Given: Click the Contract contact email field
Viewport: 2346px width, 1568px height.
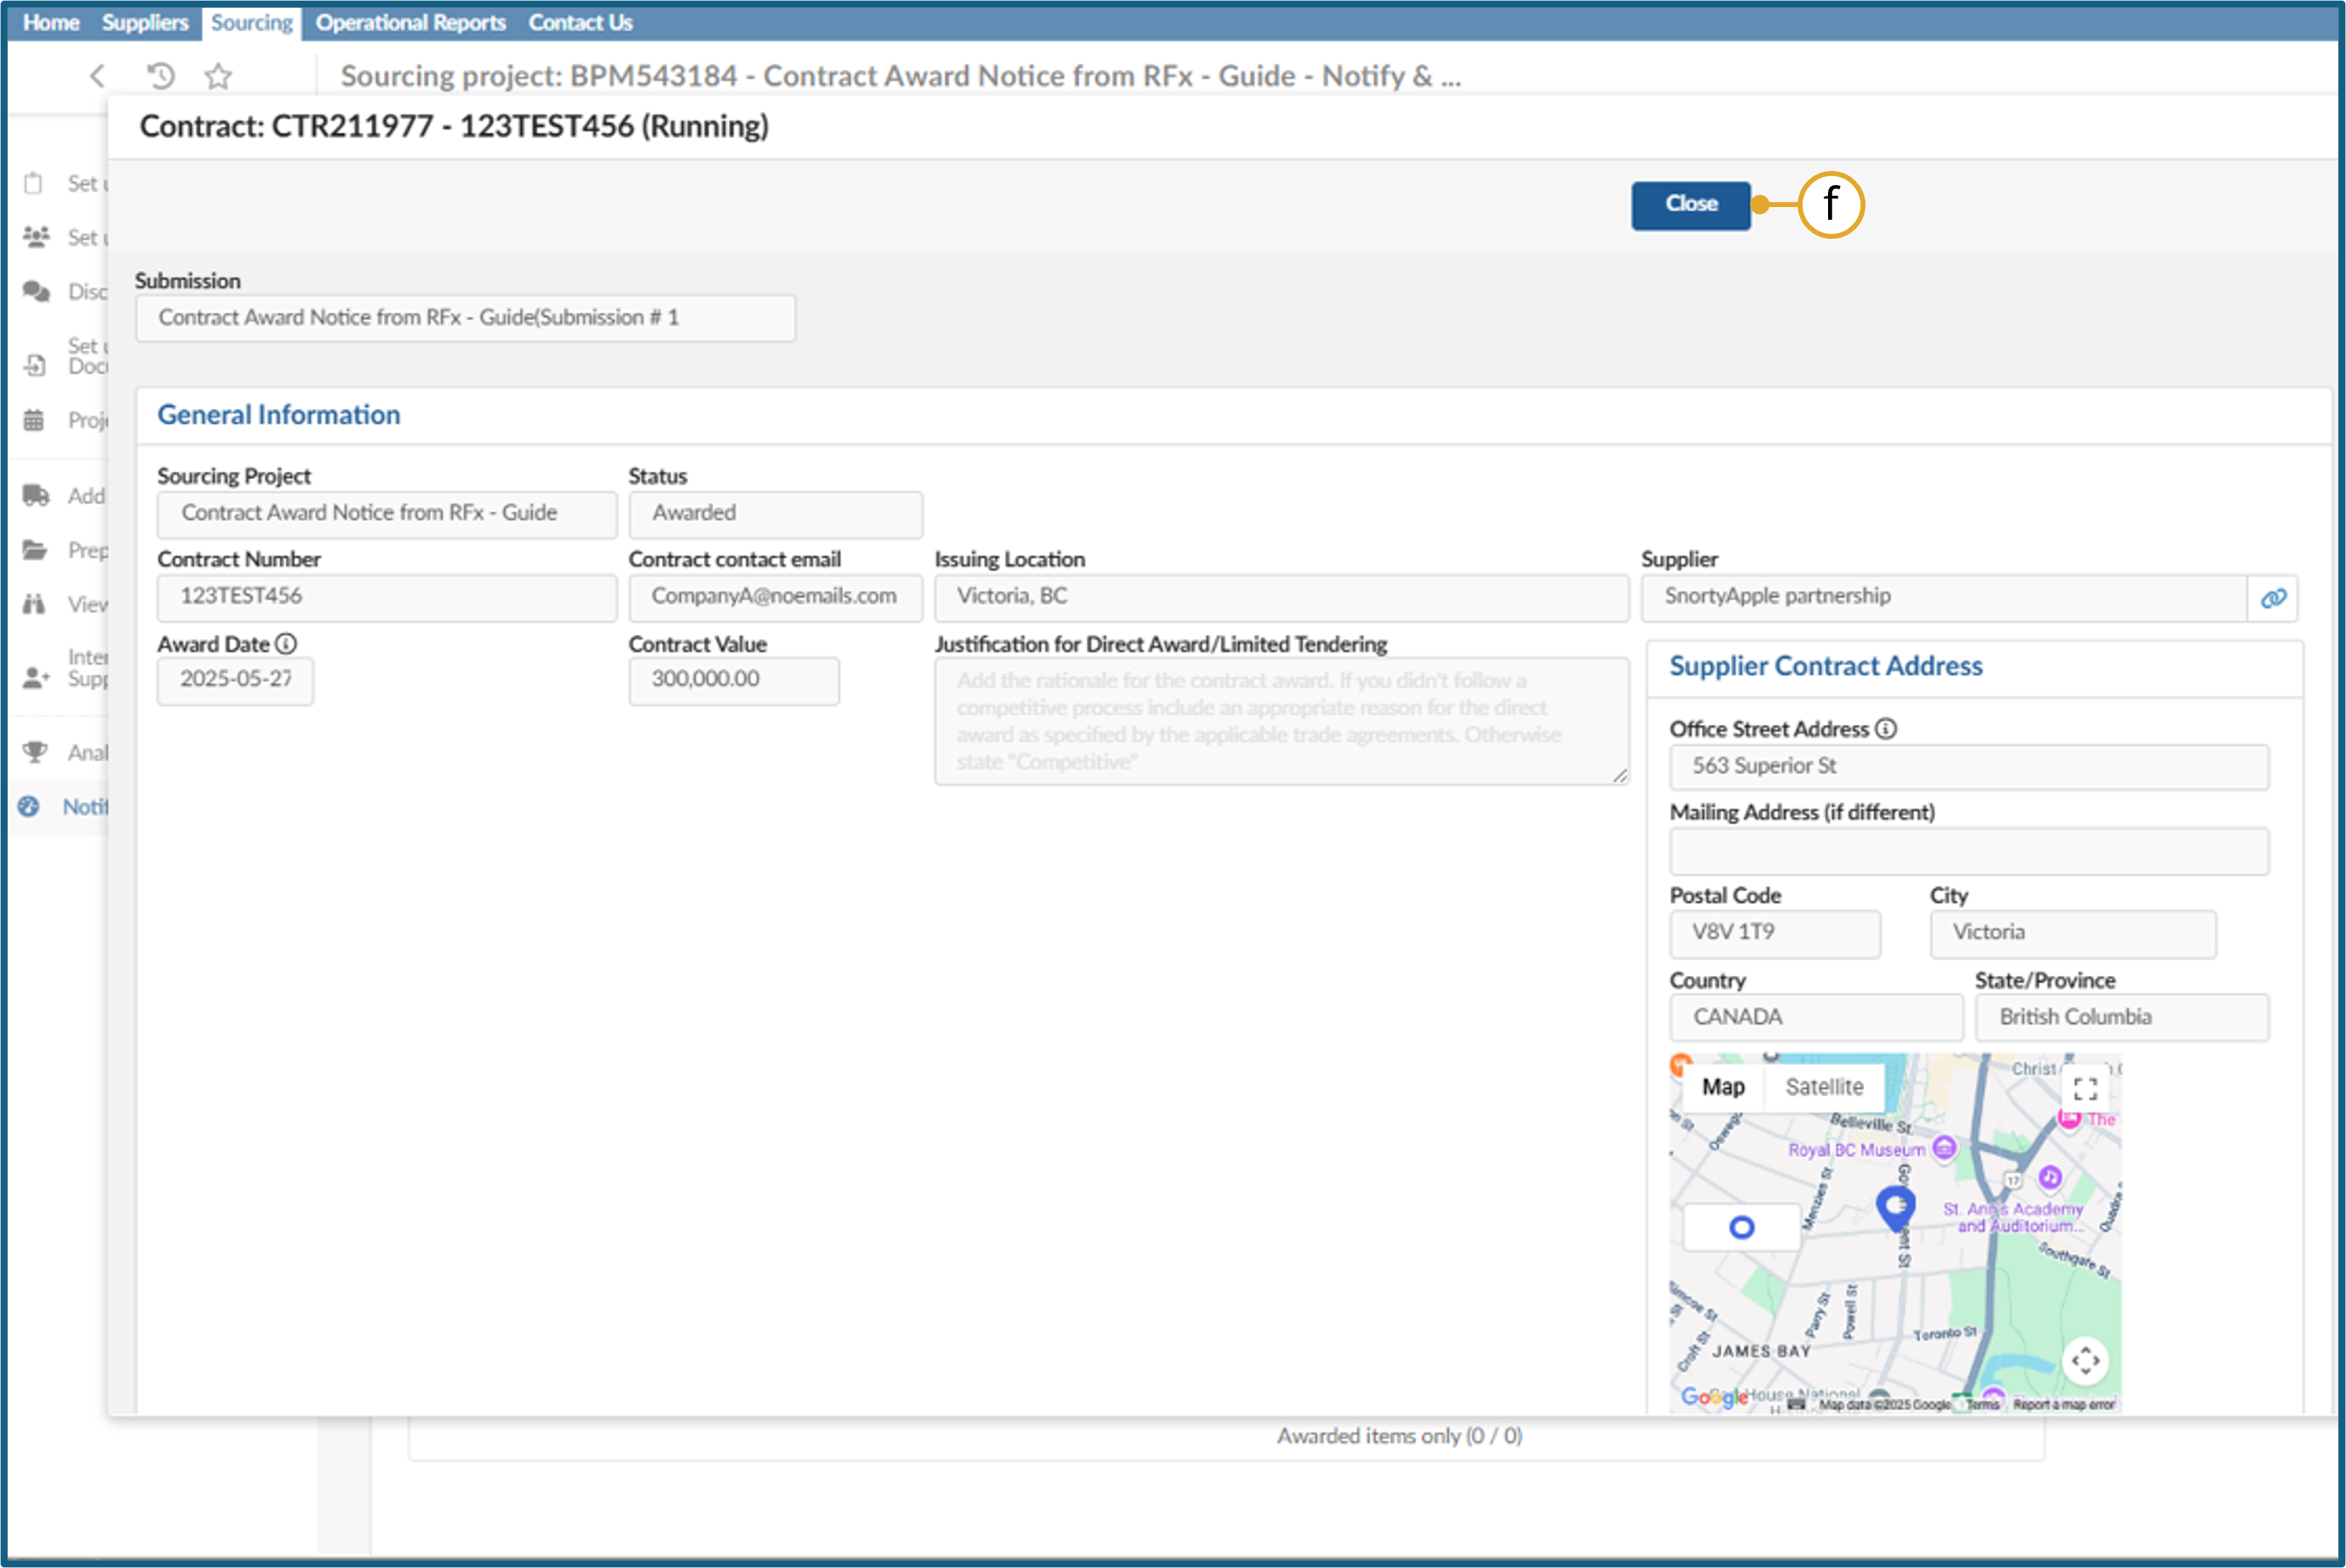Looking at the screenshot, I should [x=776, y=597].
